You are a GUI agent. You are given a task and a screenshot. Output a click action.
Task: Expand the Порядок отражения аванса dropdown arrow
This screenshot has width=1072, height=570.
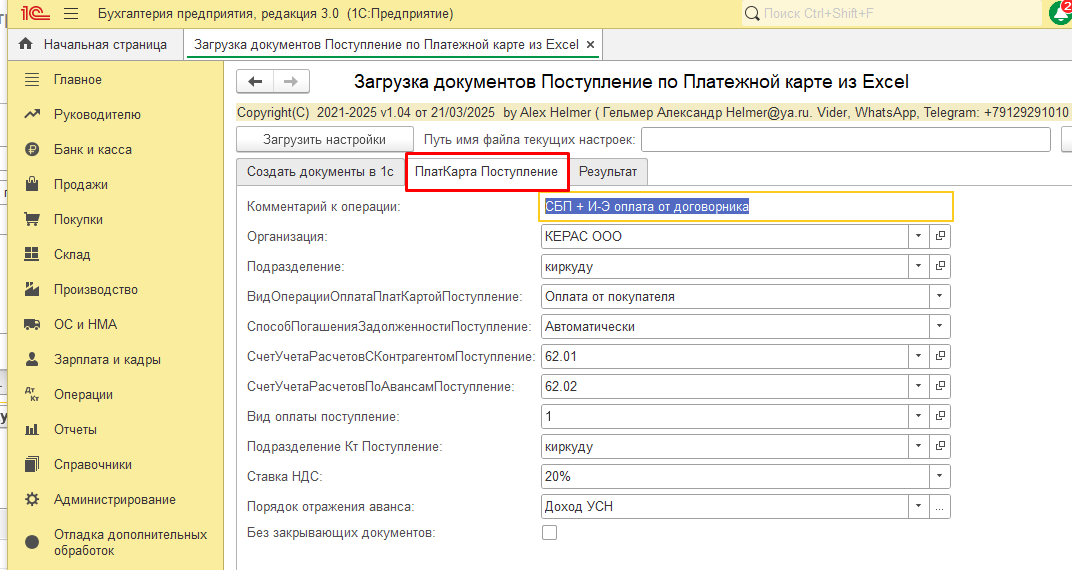pos(919,507)
